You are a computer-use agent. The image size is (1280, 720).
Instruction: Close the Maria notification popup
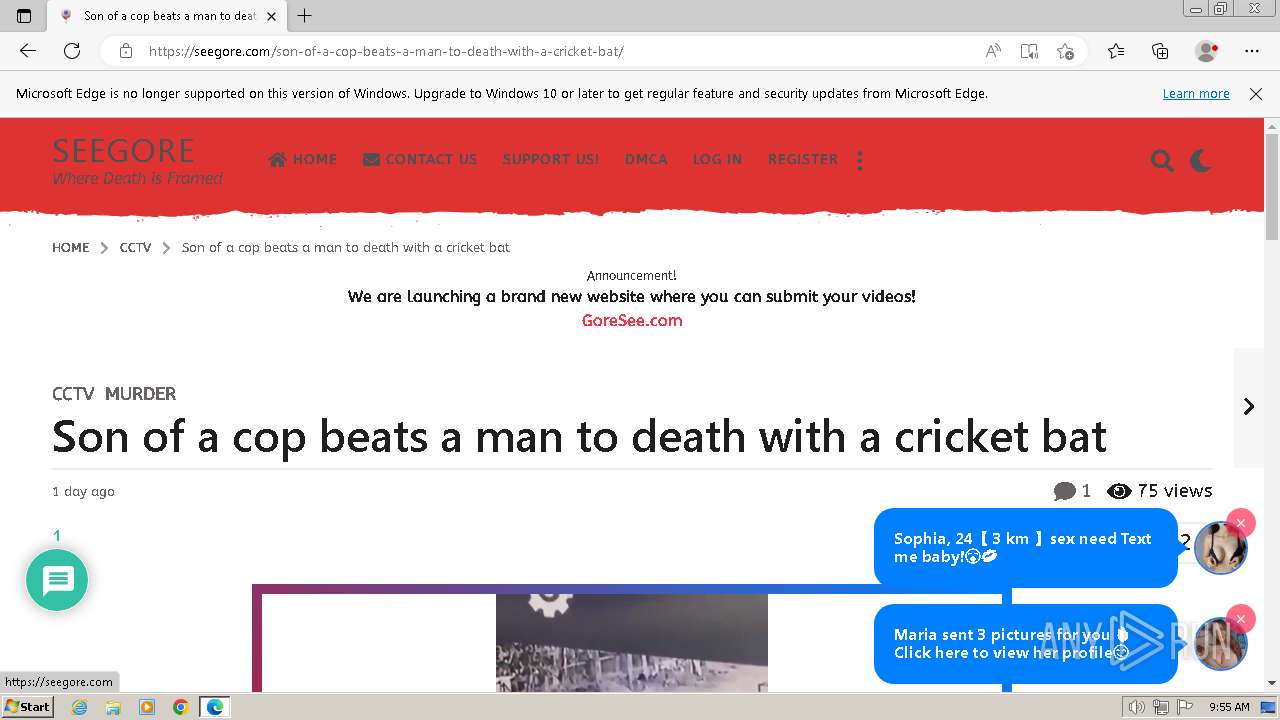point(1241,619)
